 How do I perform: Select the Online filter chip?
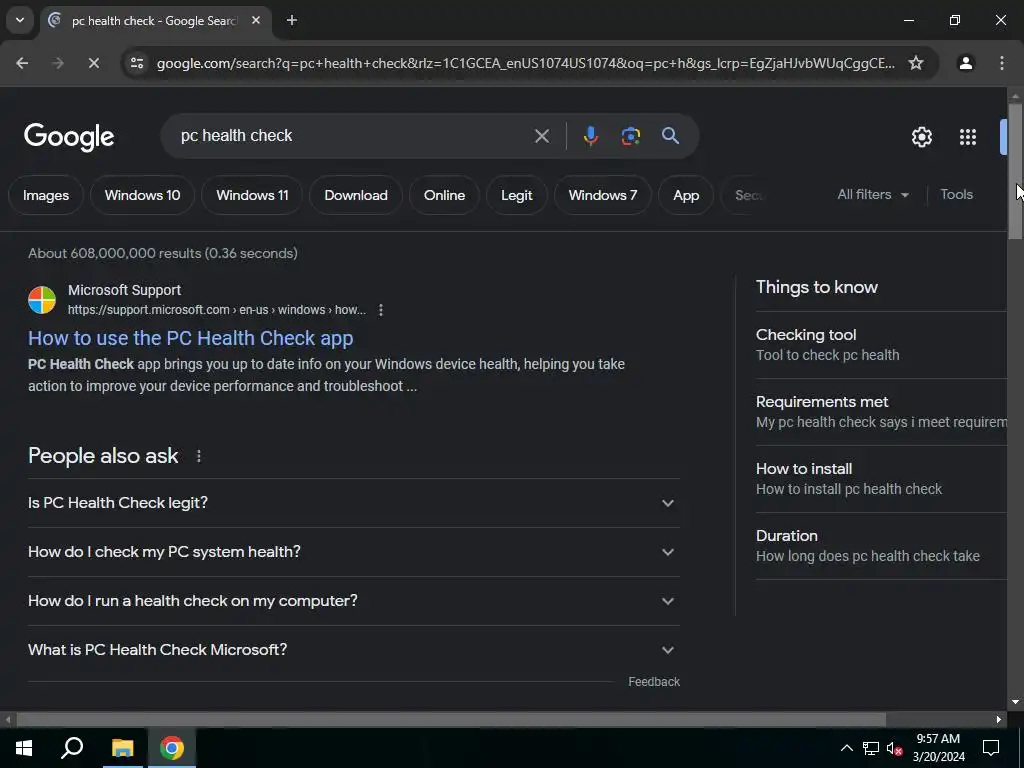(444, 195)
